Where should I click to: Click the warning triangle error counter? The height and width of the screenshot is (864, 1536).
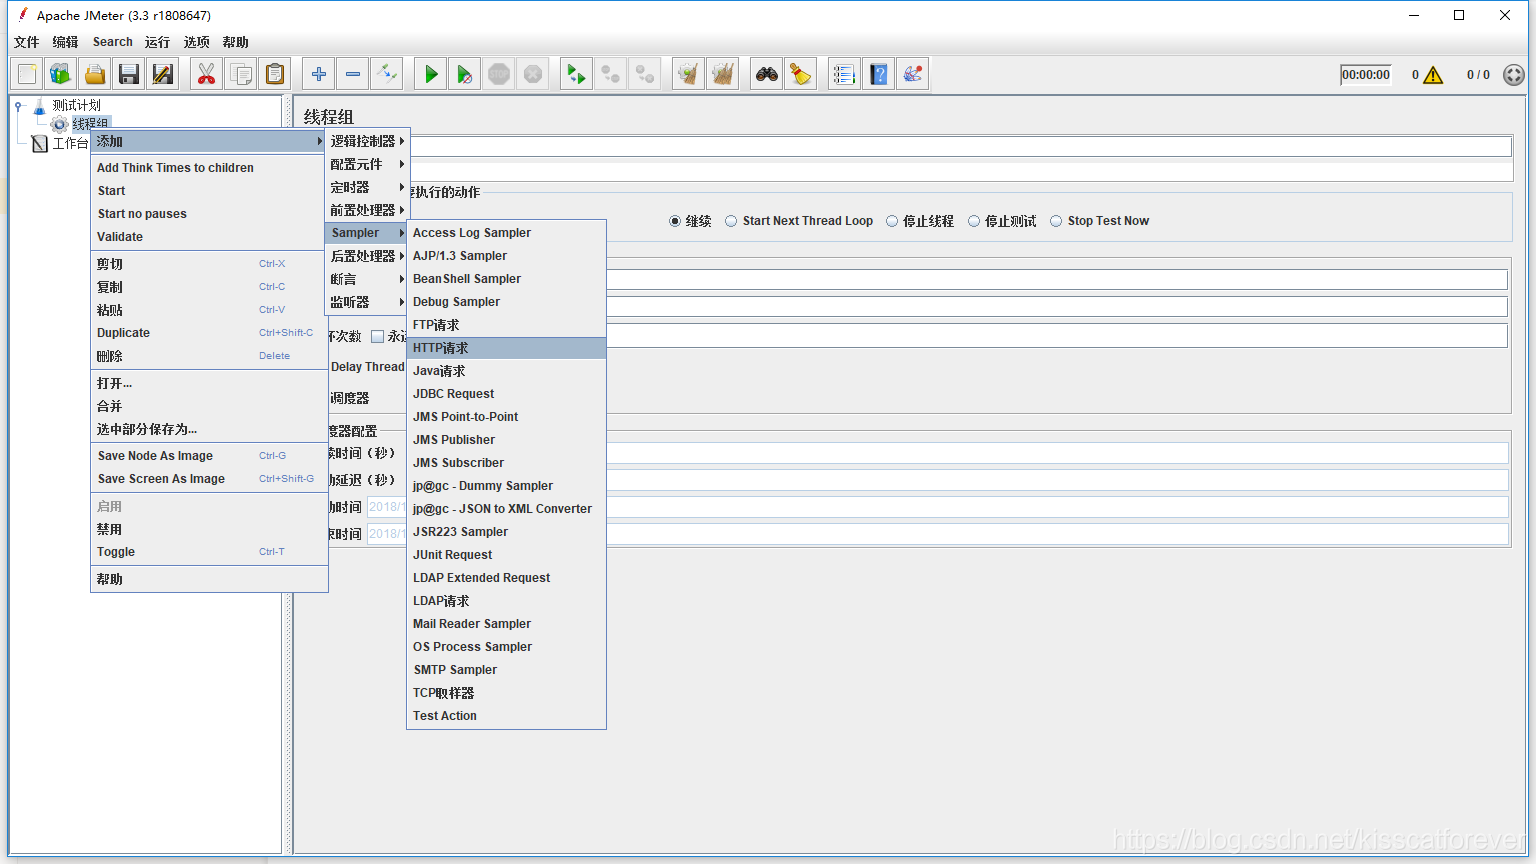point(1433,75)
